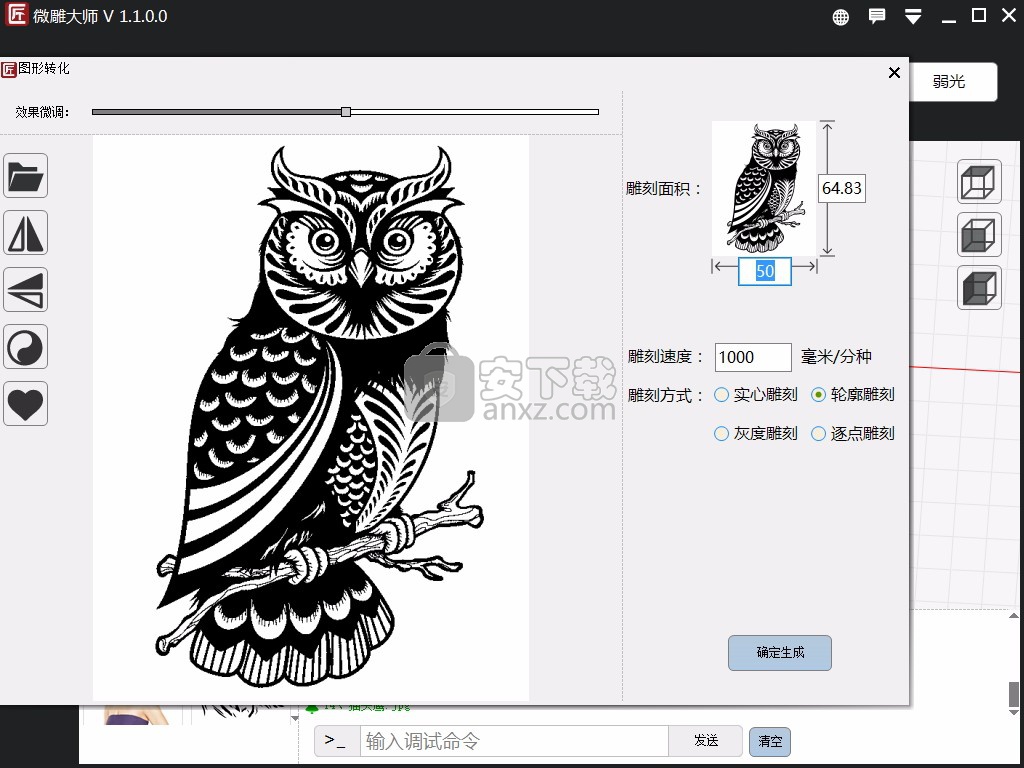Adjust the 效果微调 slider handle
Viewport: 1024px width, 768px height.
(x=346, y=112)
